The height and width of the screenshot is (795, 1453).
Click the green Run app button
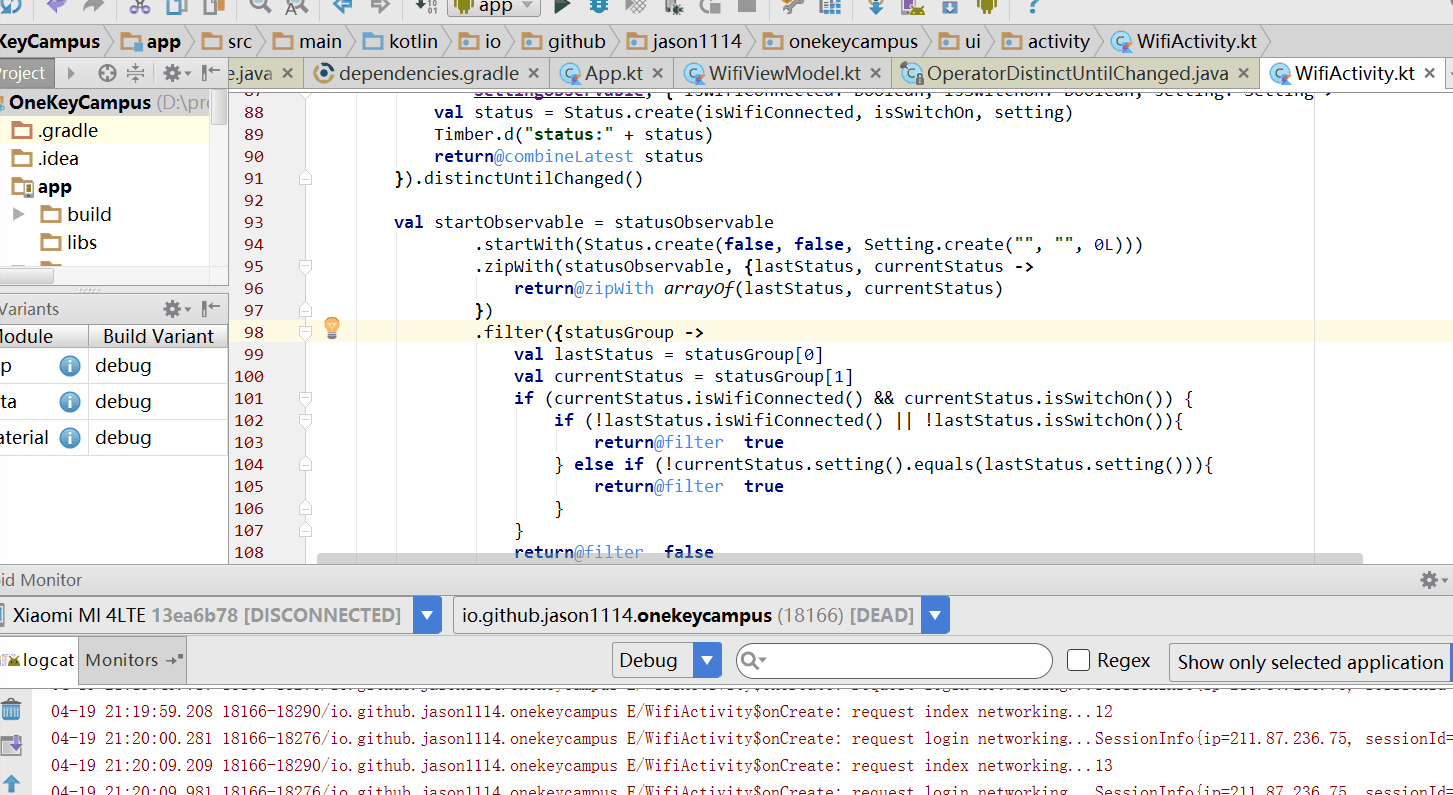pos(562,6)
